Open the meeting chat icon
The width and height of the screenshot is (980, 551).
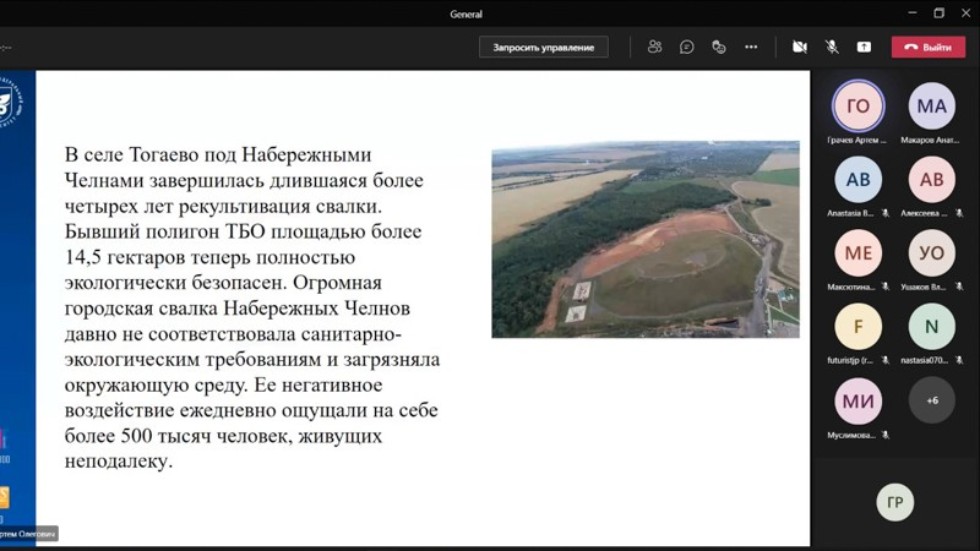click(687, 46)
